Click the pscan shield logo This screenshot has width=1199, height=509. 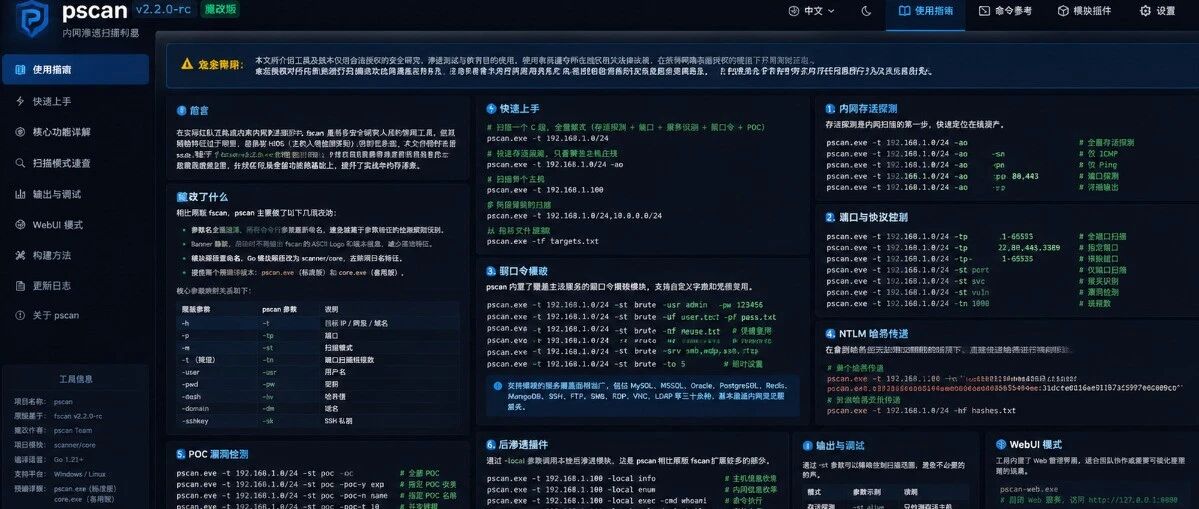tap(33, 18)
